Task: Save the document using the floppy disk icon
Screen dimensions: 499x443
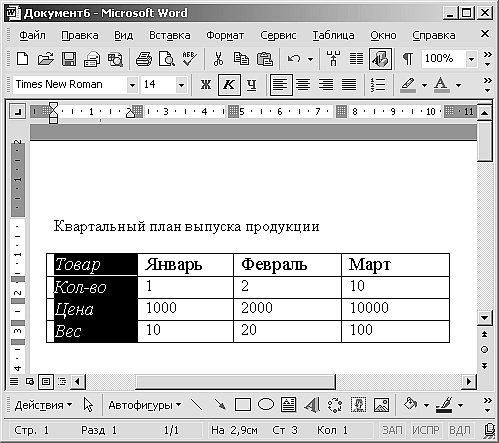Action: tap(69, 59)
